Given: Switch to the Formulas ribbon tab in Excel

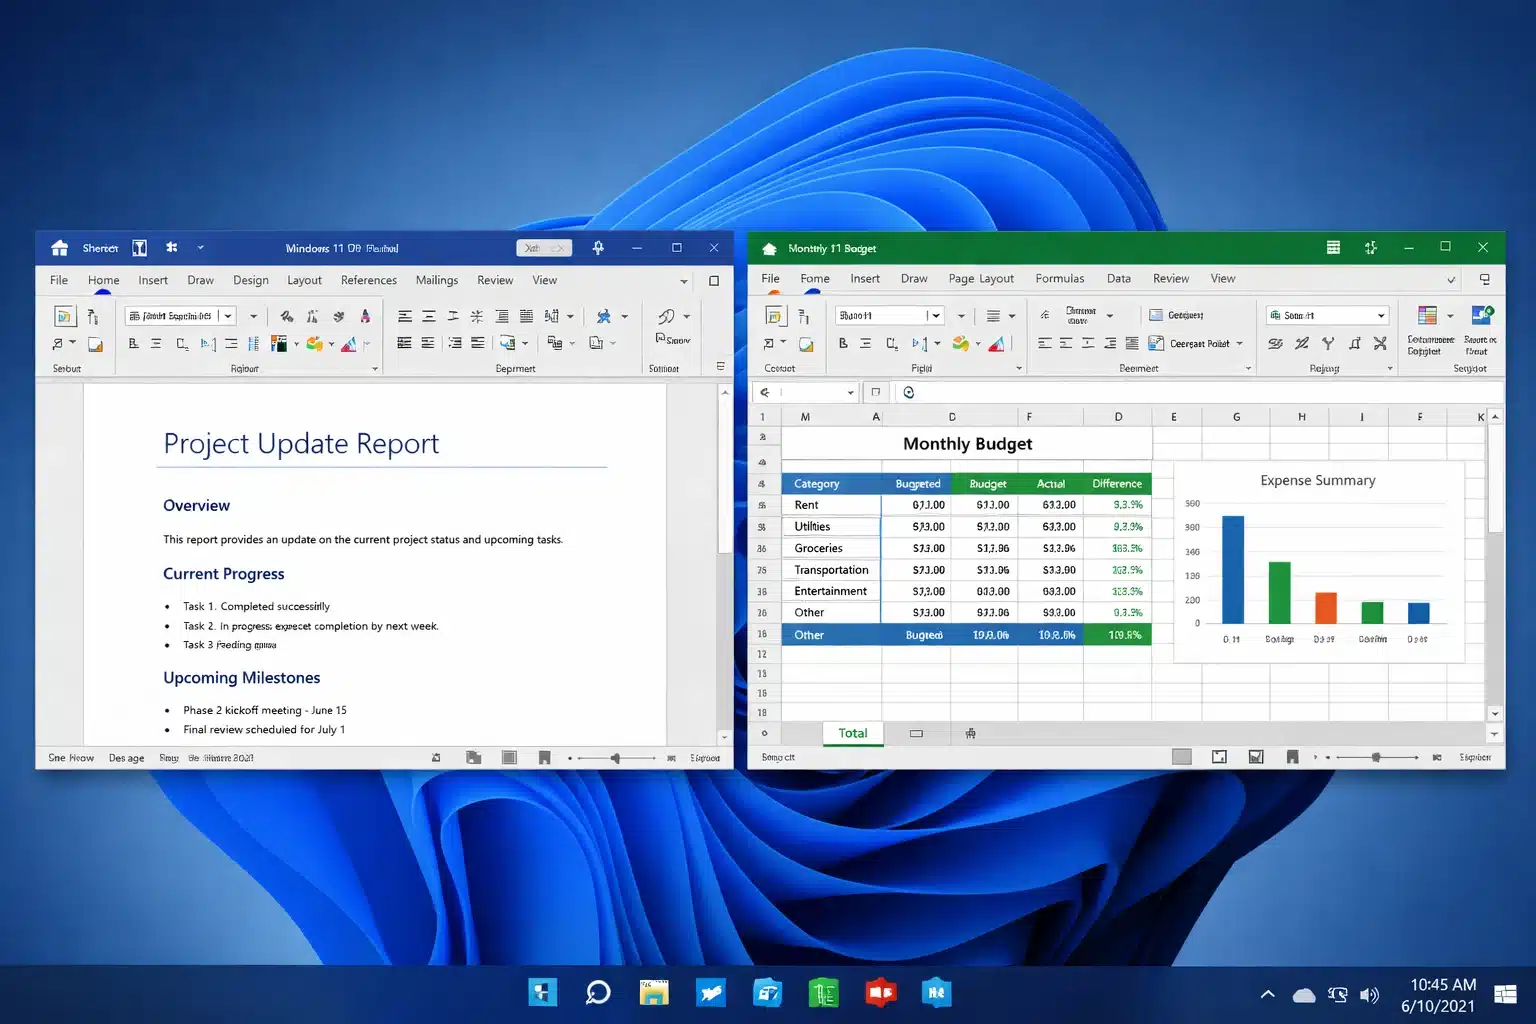Looking at the screenshot, I should 1060,278.
